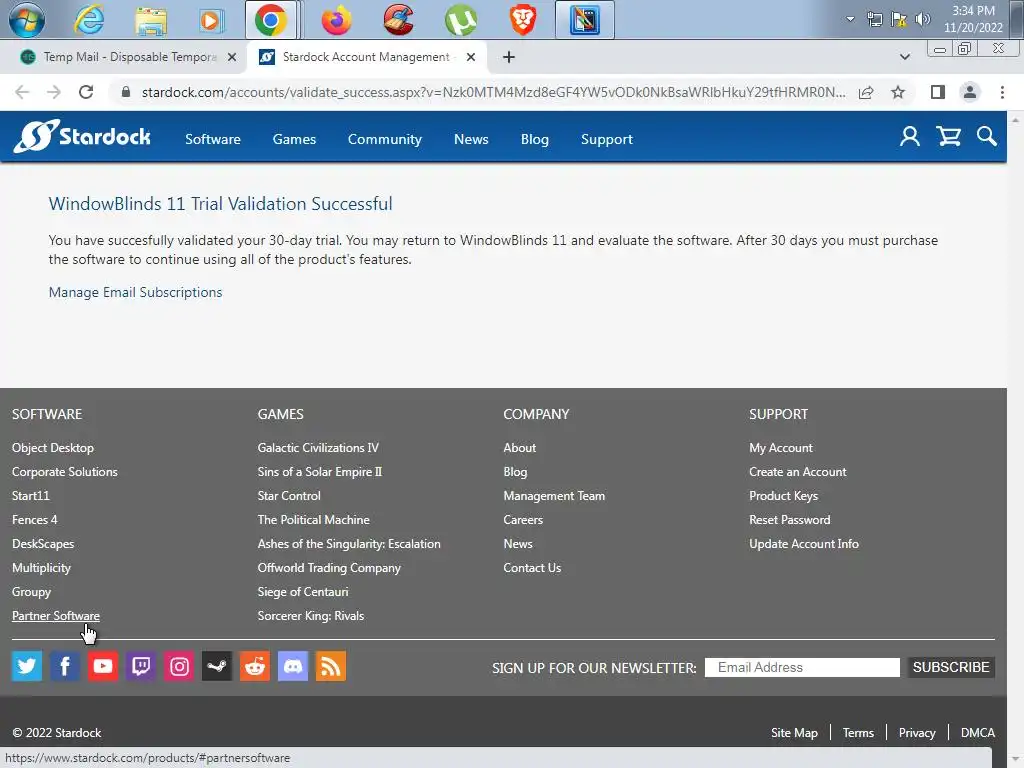Open the Privacy footer link
The image size is (1024, 768).
(x=917, y=733)
